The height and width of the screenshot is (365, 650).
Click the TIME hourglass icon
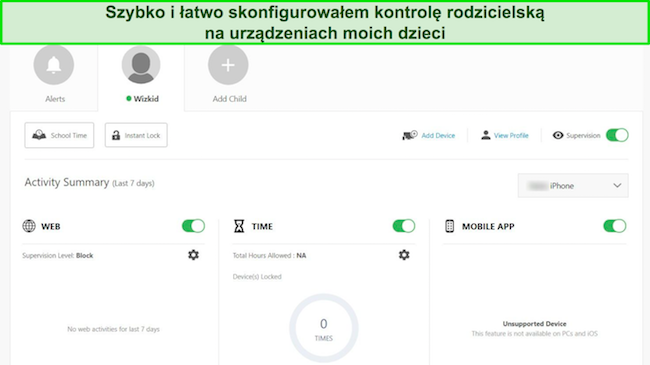click(x=239, y=226)
